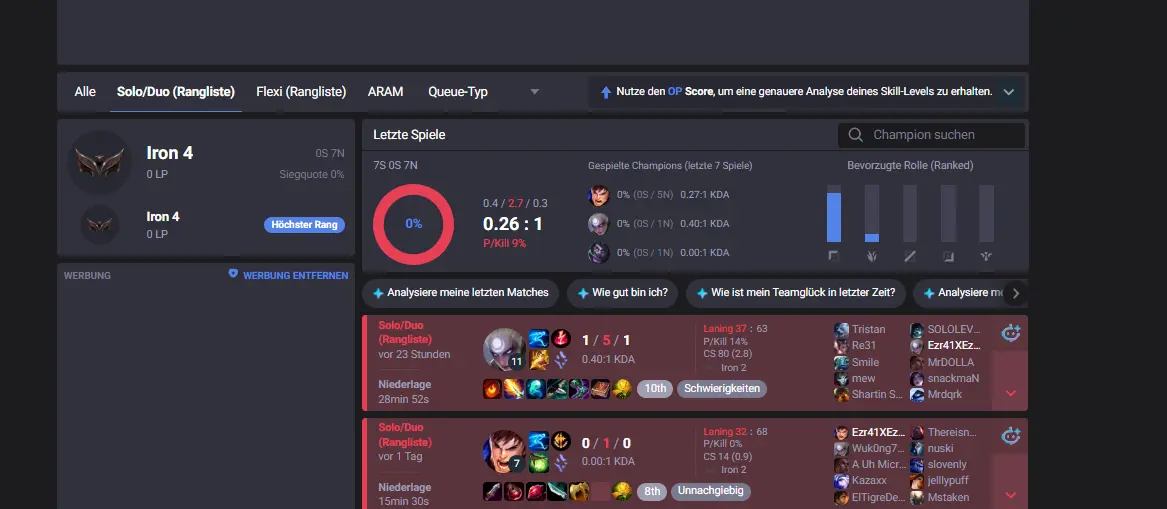Click the shield icon beside Werbung entfernen
Viewport: 1167px width, 509px height.
click(x=233, y=275)
